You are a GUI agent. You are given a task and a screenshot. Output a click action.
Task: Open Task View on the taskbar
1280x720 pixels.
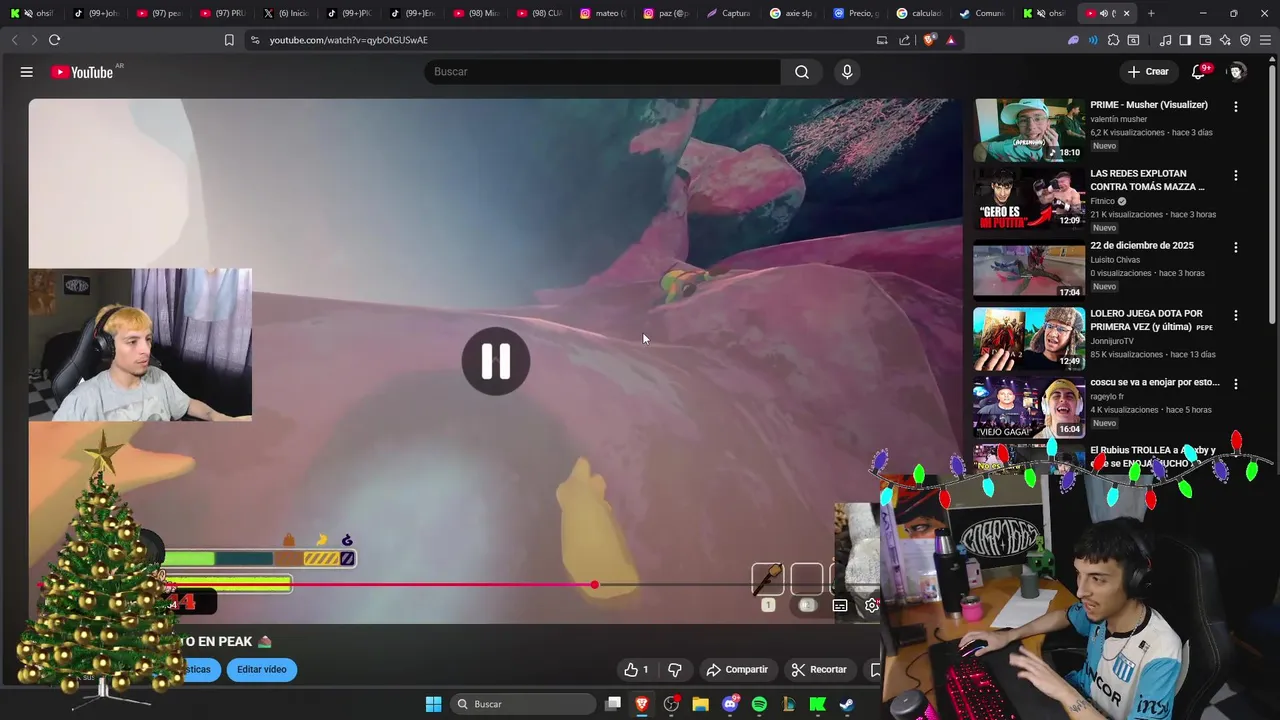click(613, 704)
